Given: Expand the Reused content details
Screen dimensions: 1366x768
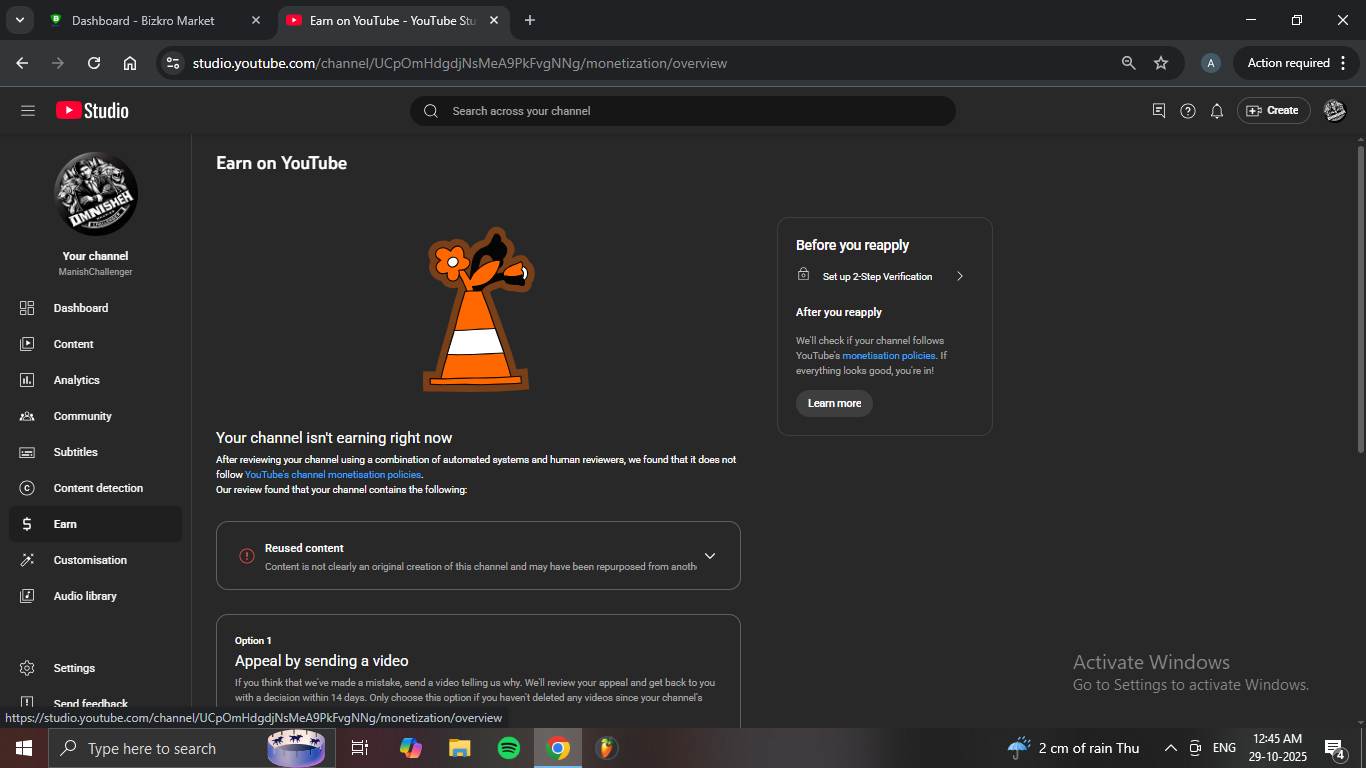Looking at the screenshot, I should [x=710, y=556].
